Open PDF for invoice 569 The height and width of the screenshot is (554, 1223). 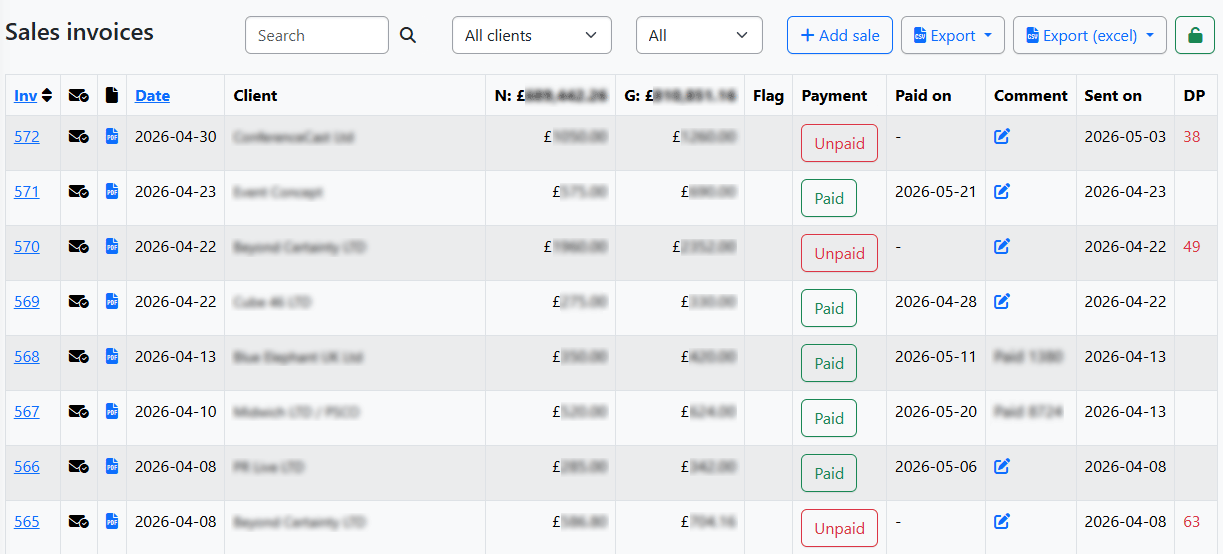tap(112, 301)
